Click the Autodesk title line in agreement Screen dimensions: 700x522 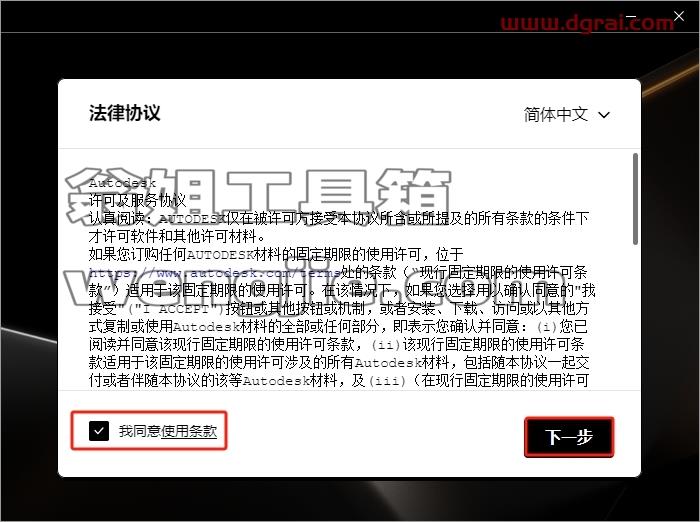tap(122, 183)
